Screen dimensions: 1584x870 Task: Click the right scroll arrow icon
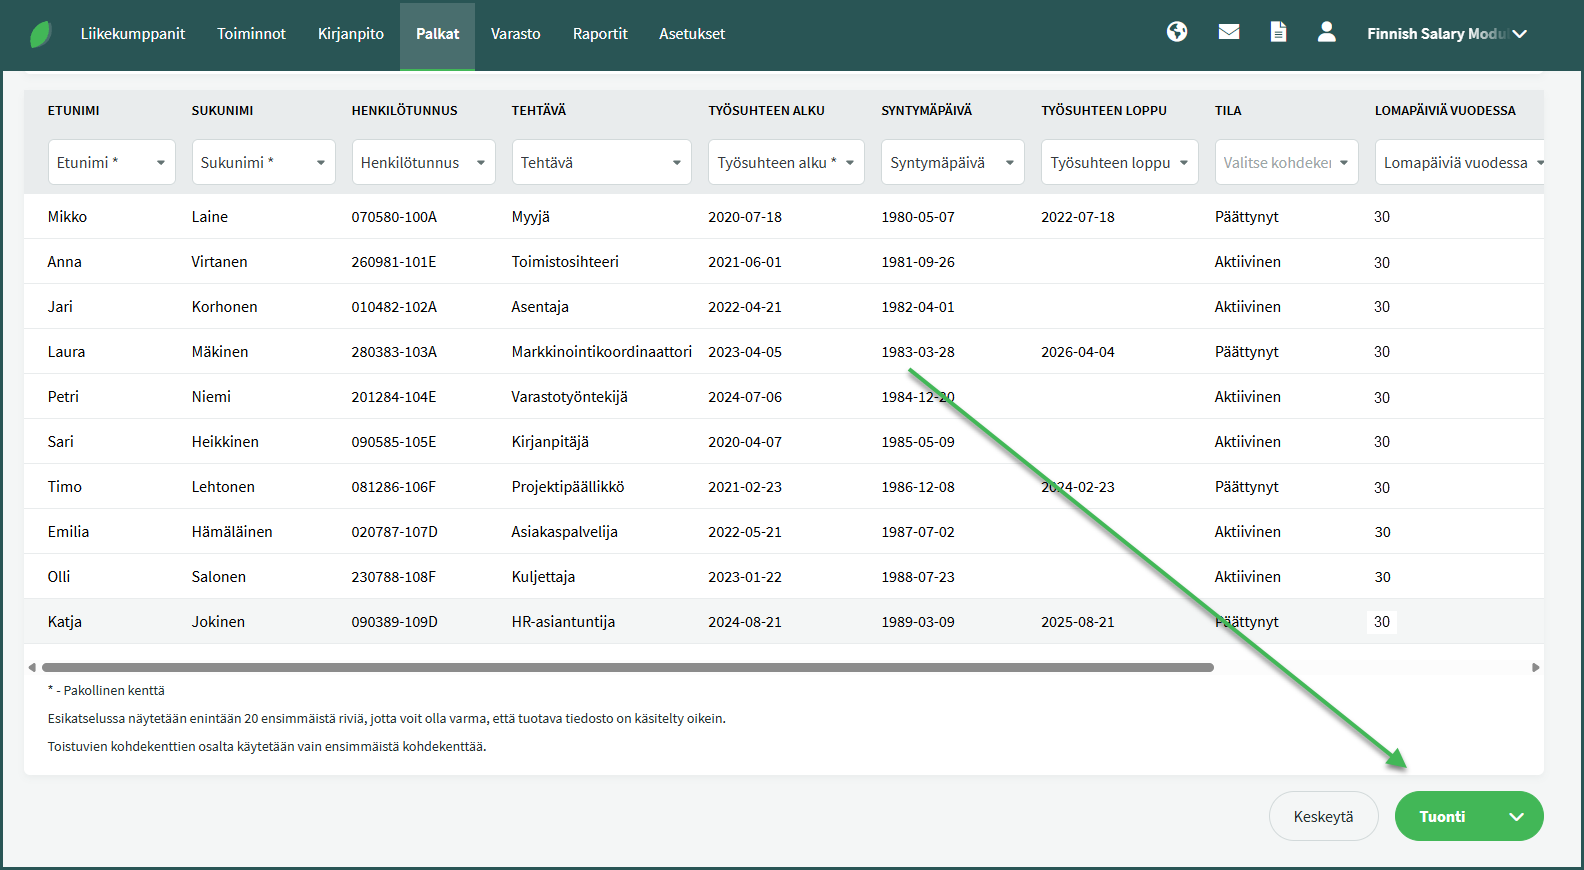click(1535, 667)
